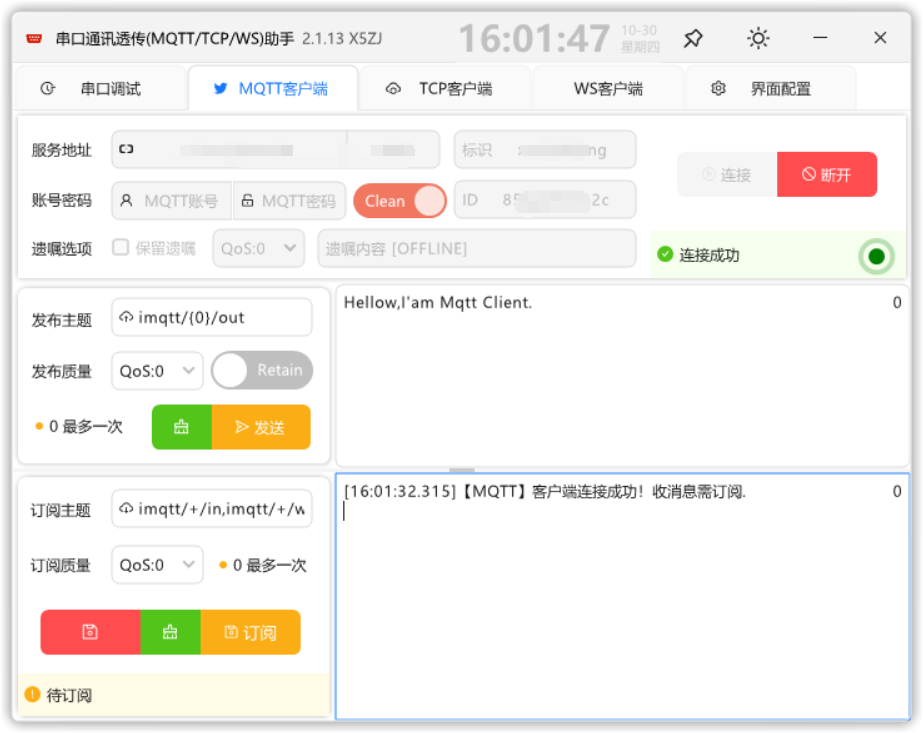Click the 遗嘱内容 [OFFLINE] field
The image size is (923, 733).
[477, 248]
